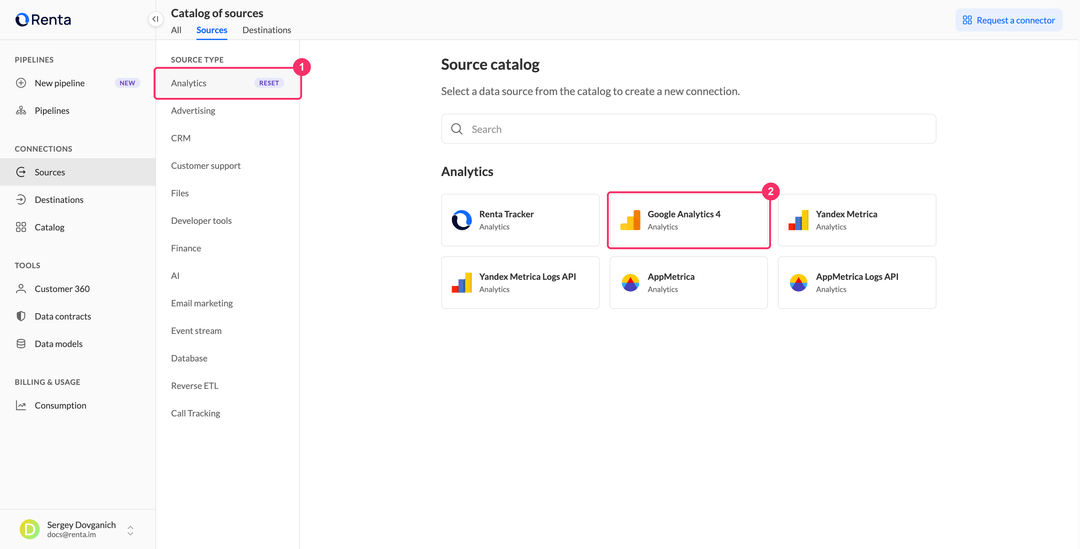Click the Data contracts shield icon

coord(21,317)
